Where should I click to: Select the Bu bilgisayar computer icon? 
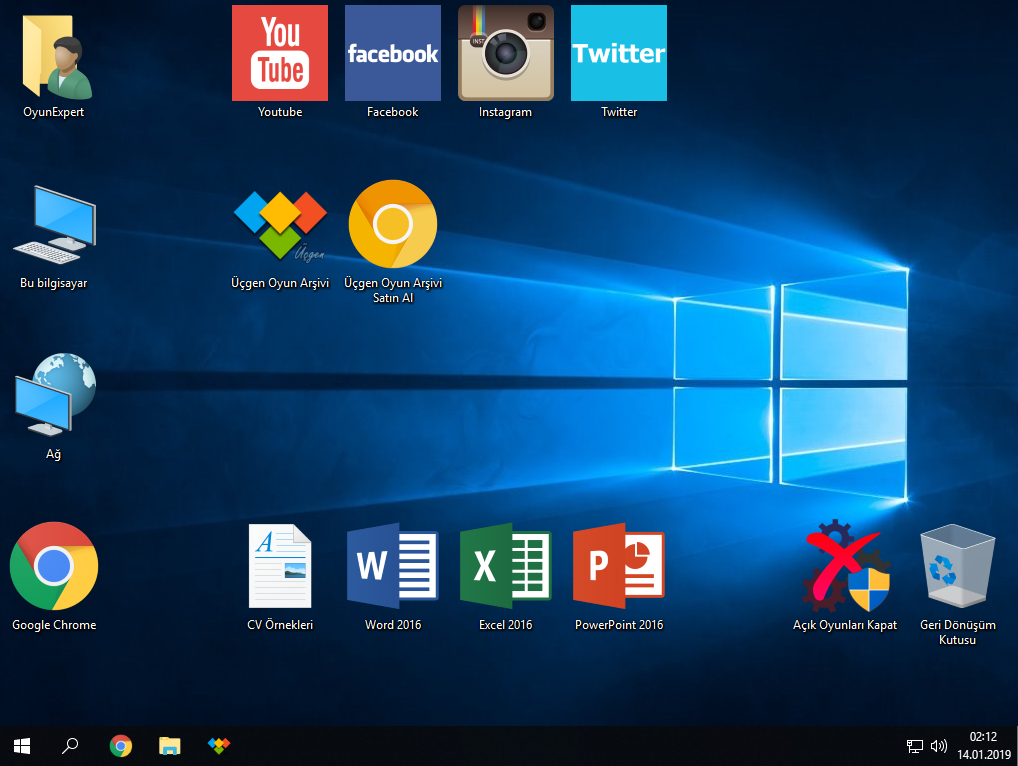[x=55, y=225]
